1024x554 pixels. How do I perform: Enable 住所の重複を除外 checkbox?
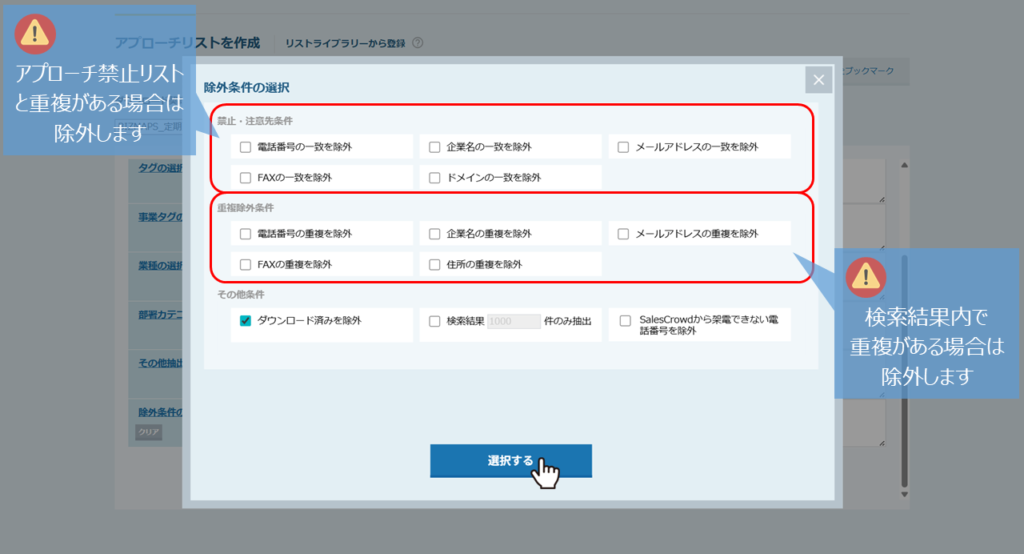click(x=434, y=264)
